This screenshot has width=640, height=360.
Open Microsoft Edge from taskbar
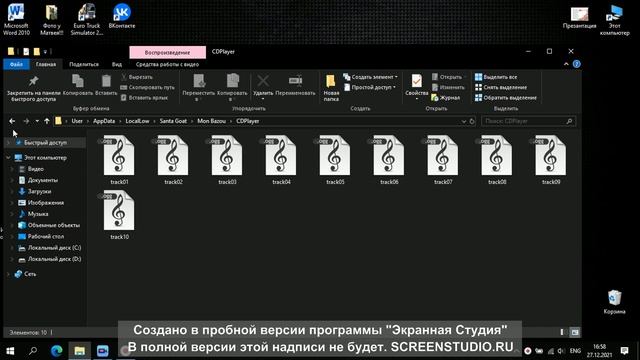(56, 351)
